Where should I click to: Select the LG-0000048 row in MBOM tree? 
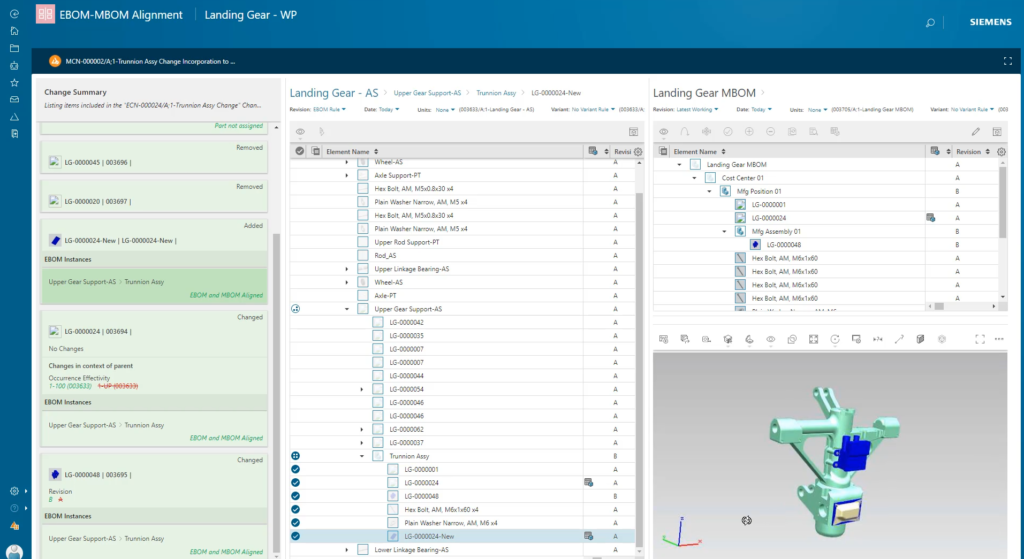click(826, 245)
